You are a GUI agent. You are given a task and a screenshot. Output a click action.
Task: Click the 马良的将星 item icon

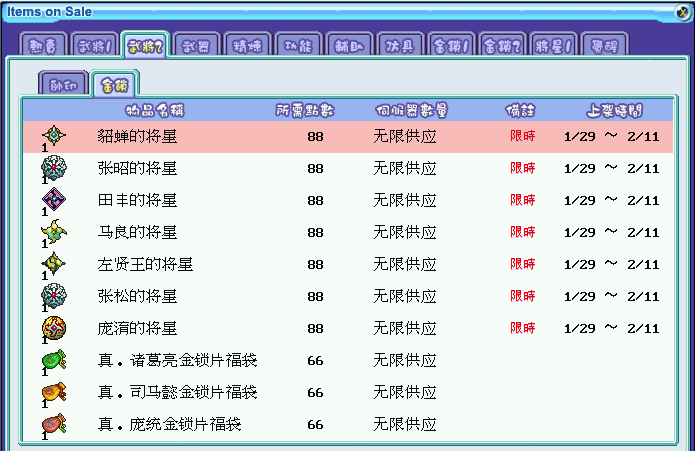[x=53, y=232]
